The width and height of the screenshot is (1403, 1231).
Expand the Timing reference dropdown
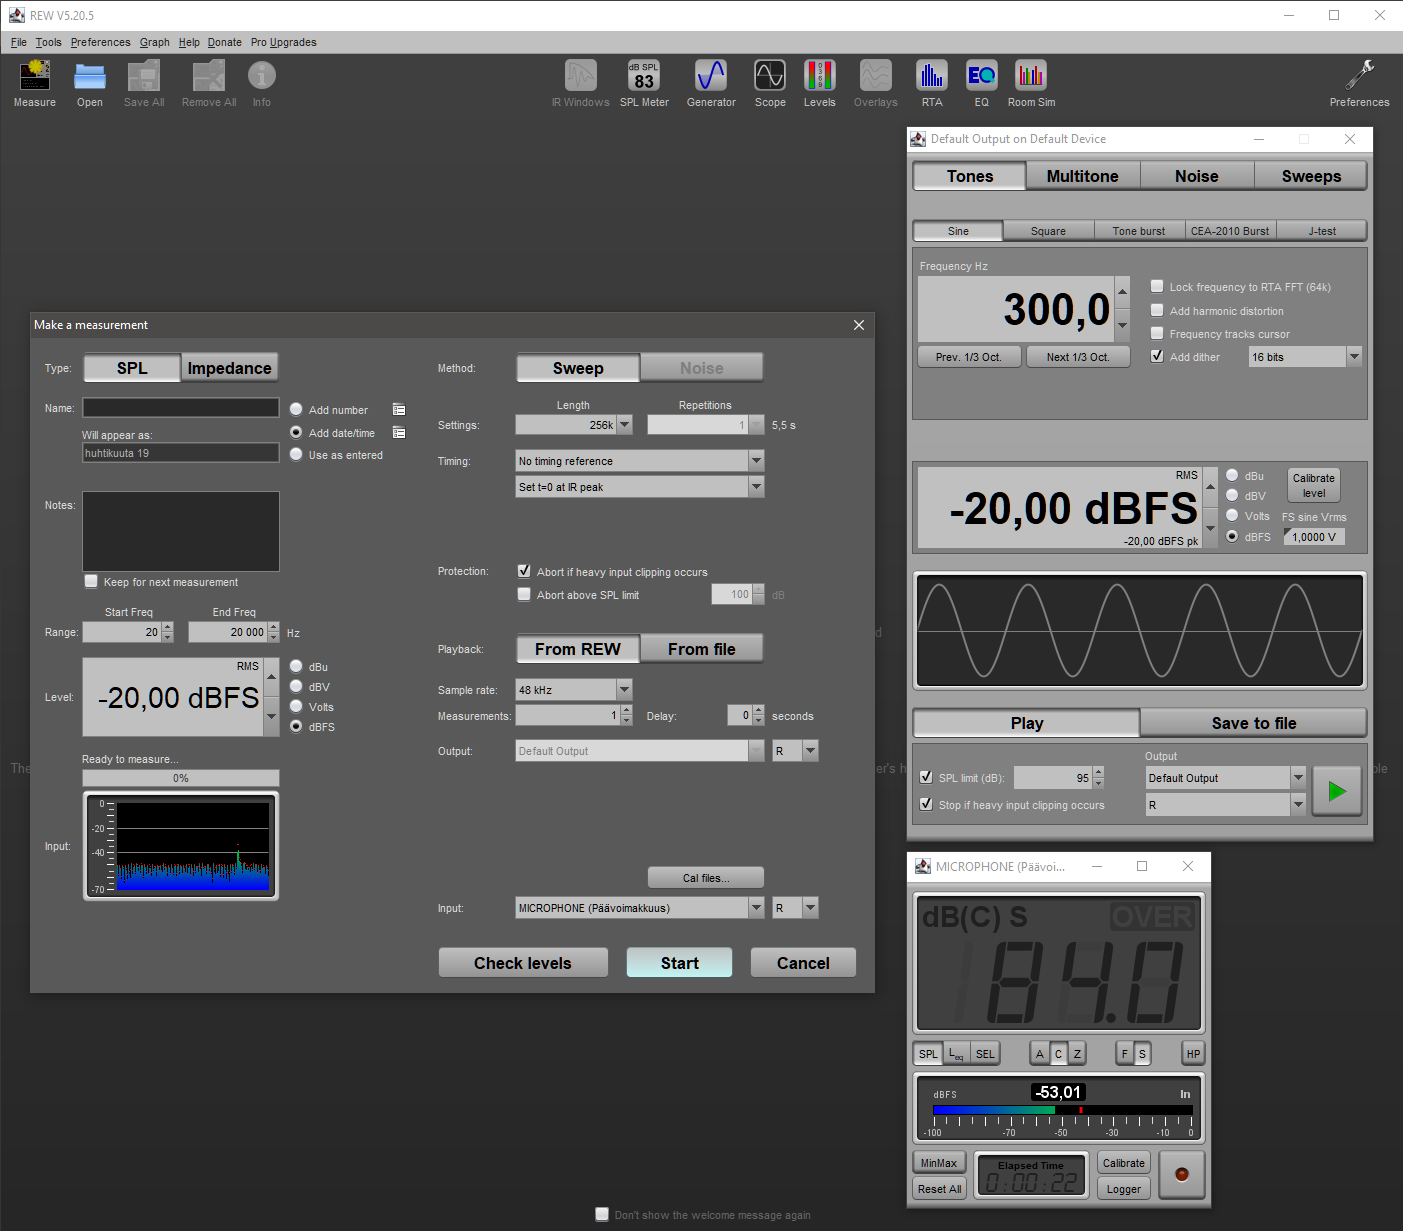[x=756, y=461]
